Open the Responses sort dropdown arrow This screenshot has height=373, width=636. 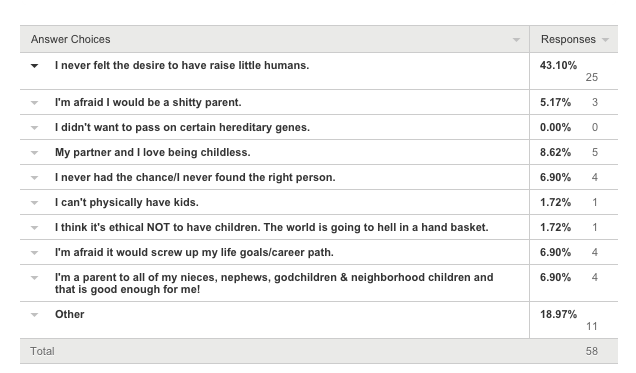(x=605, y=40)
